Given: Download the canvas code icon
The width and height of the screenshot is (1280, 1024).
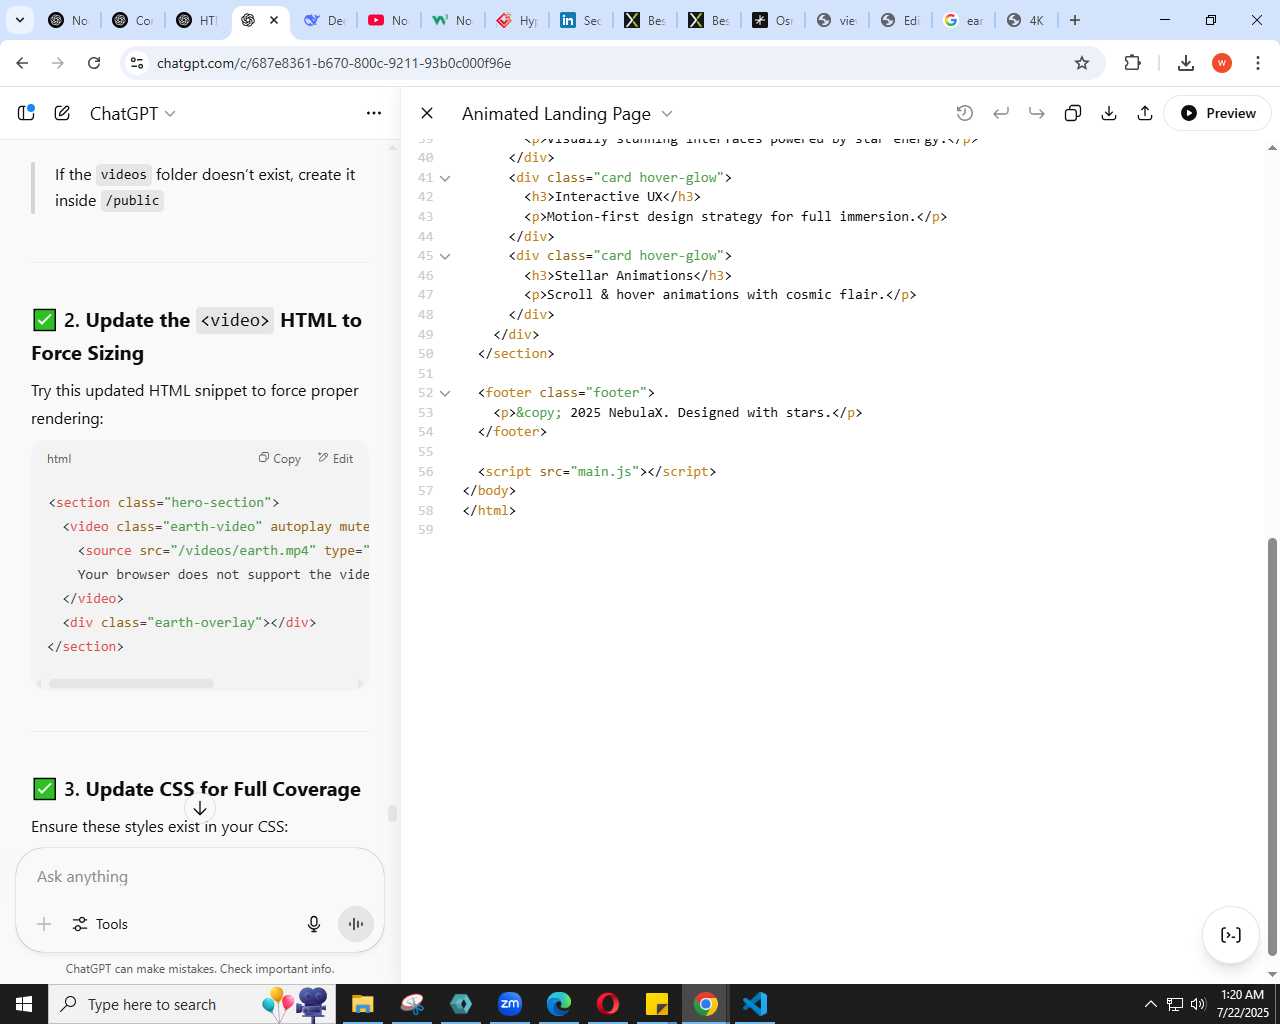Looking at the screenshot, I should [1109, 113].
